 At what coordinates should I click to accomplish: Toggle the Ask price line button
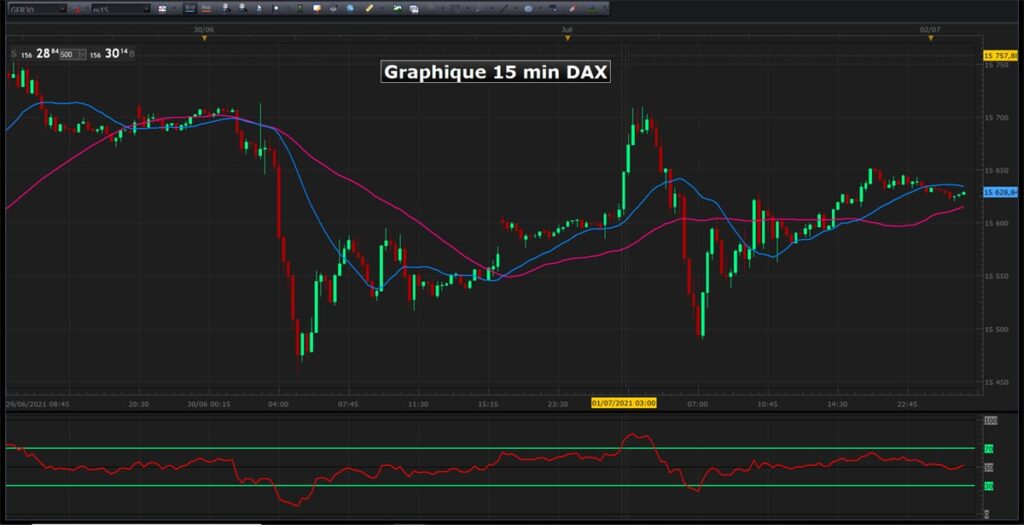tap(206, 8)
